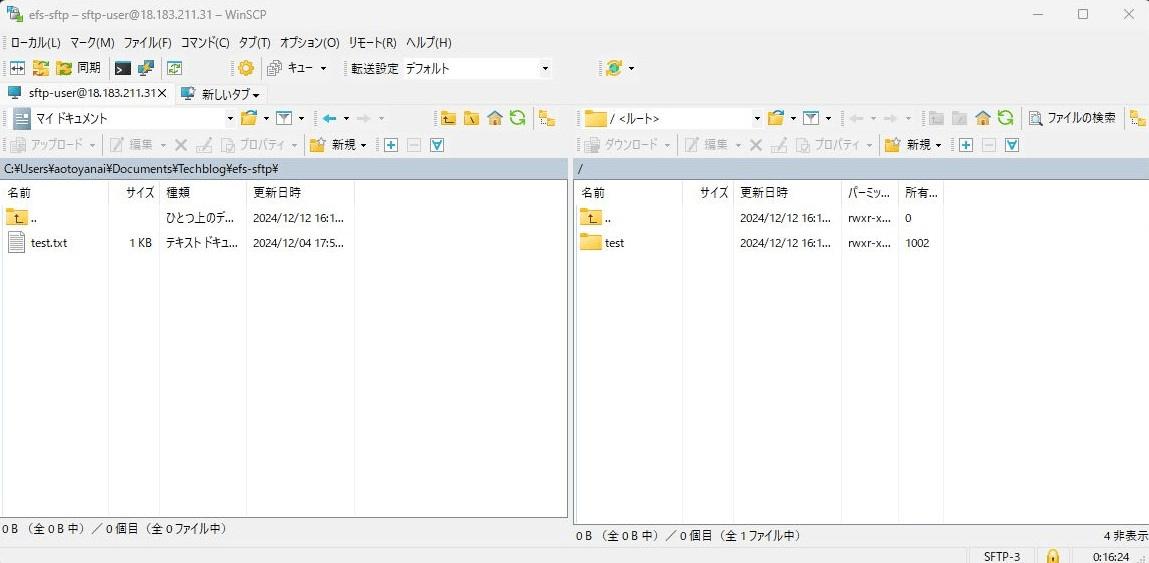Click the remote 新規 new button
Viewport: 1149px width, 563px height.
[913, 145]
